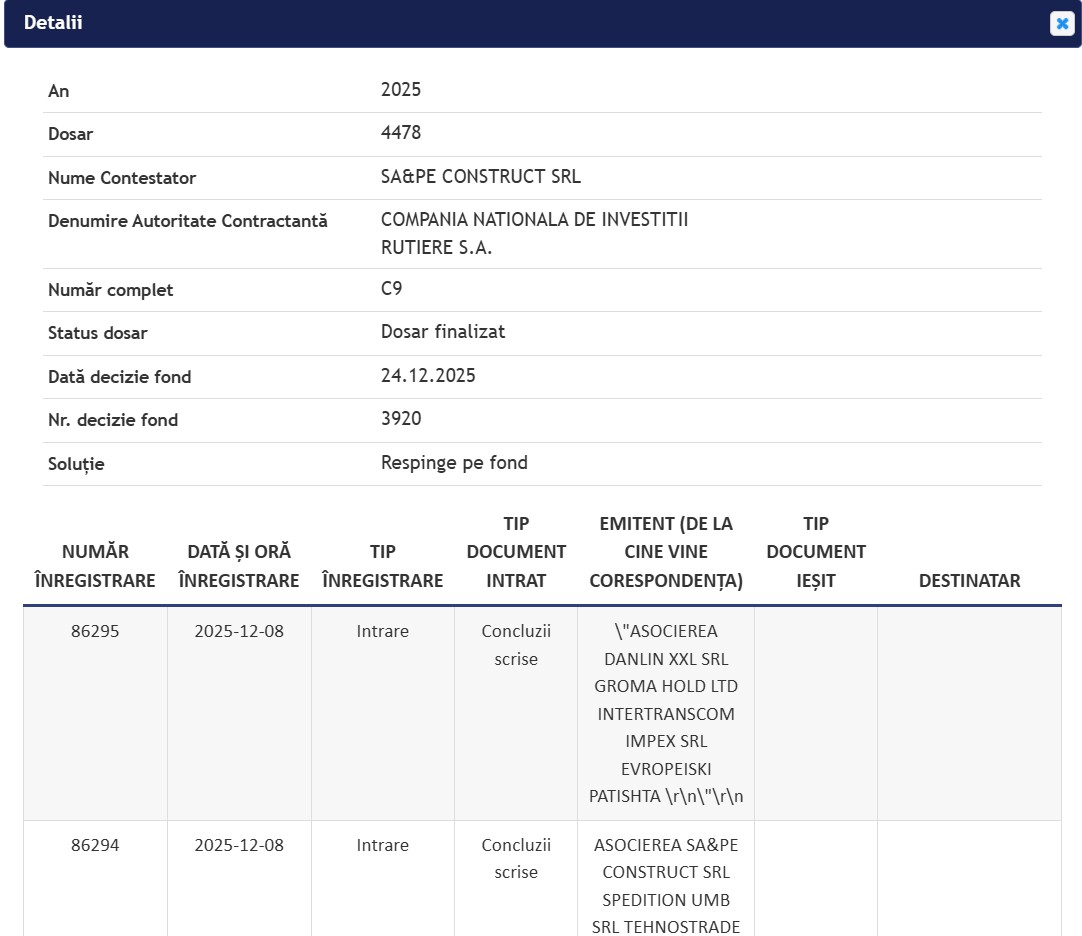Viewport: 1082px width, 936px height.
Task: Click the Tip Înregistrare column header
Action: pos(382,566)
